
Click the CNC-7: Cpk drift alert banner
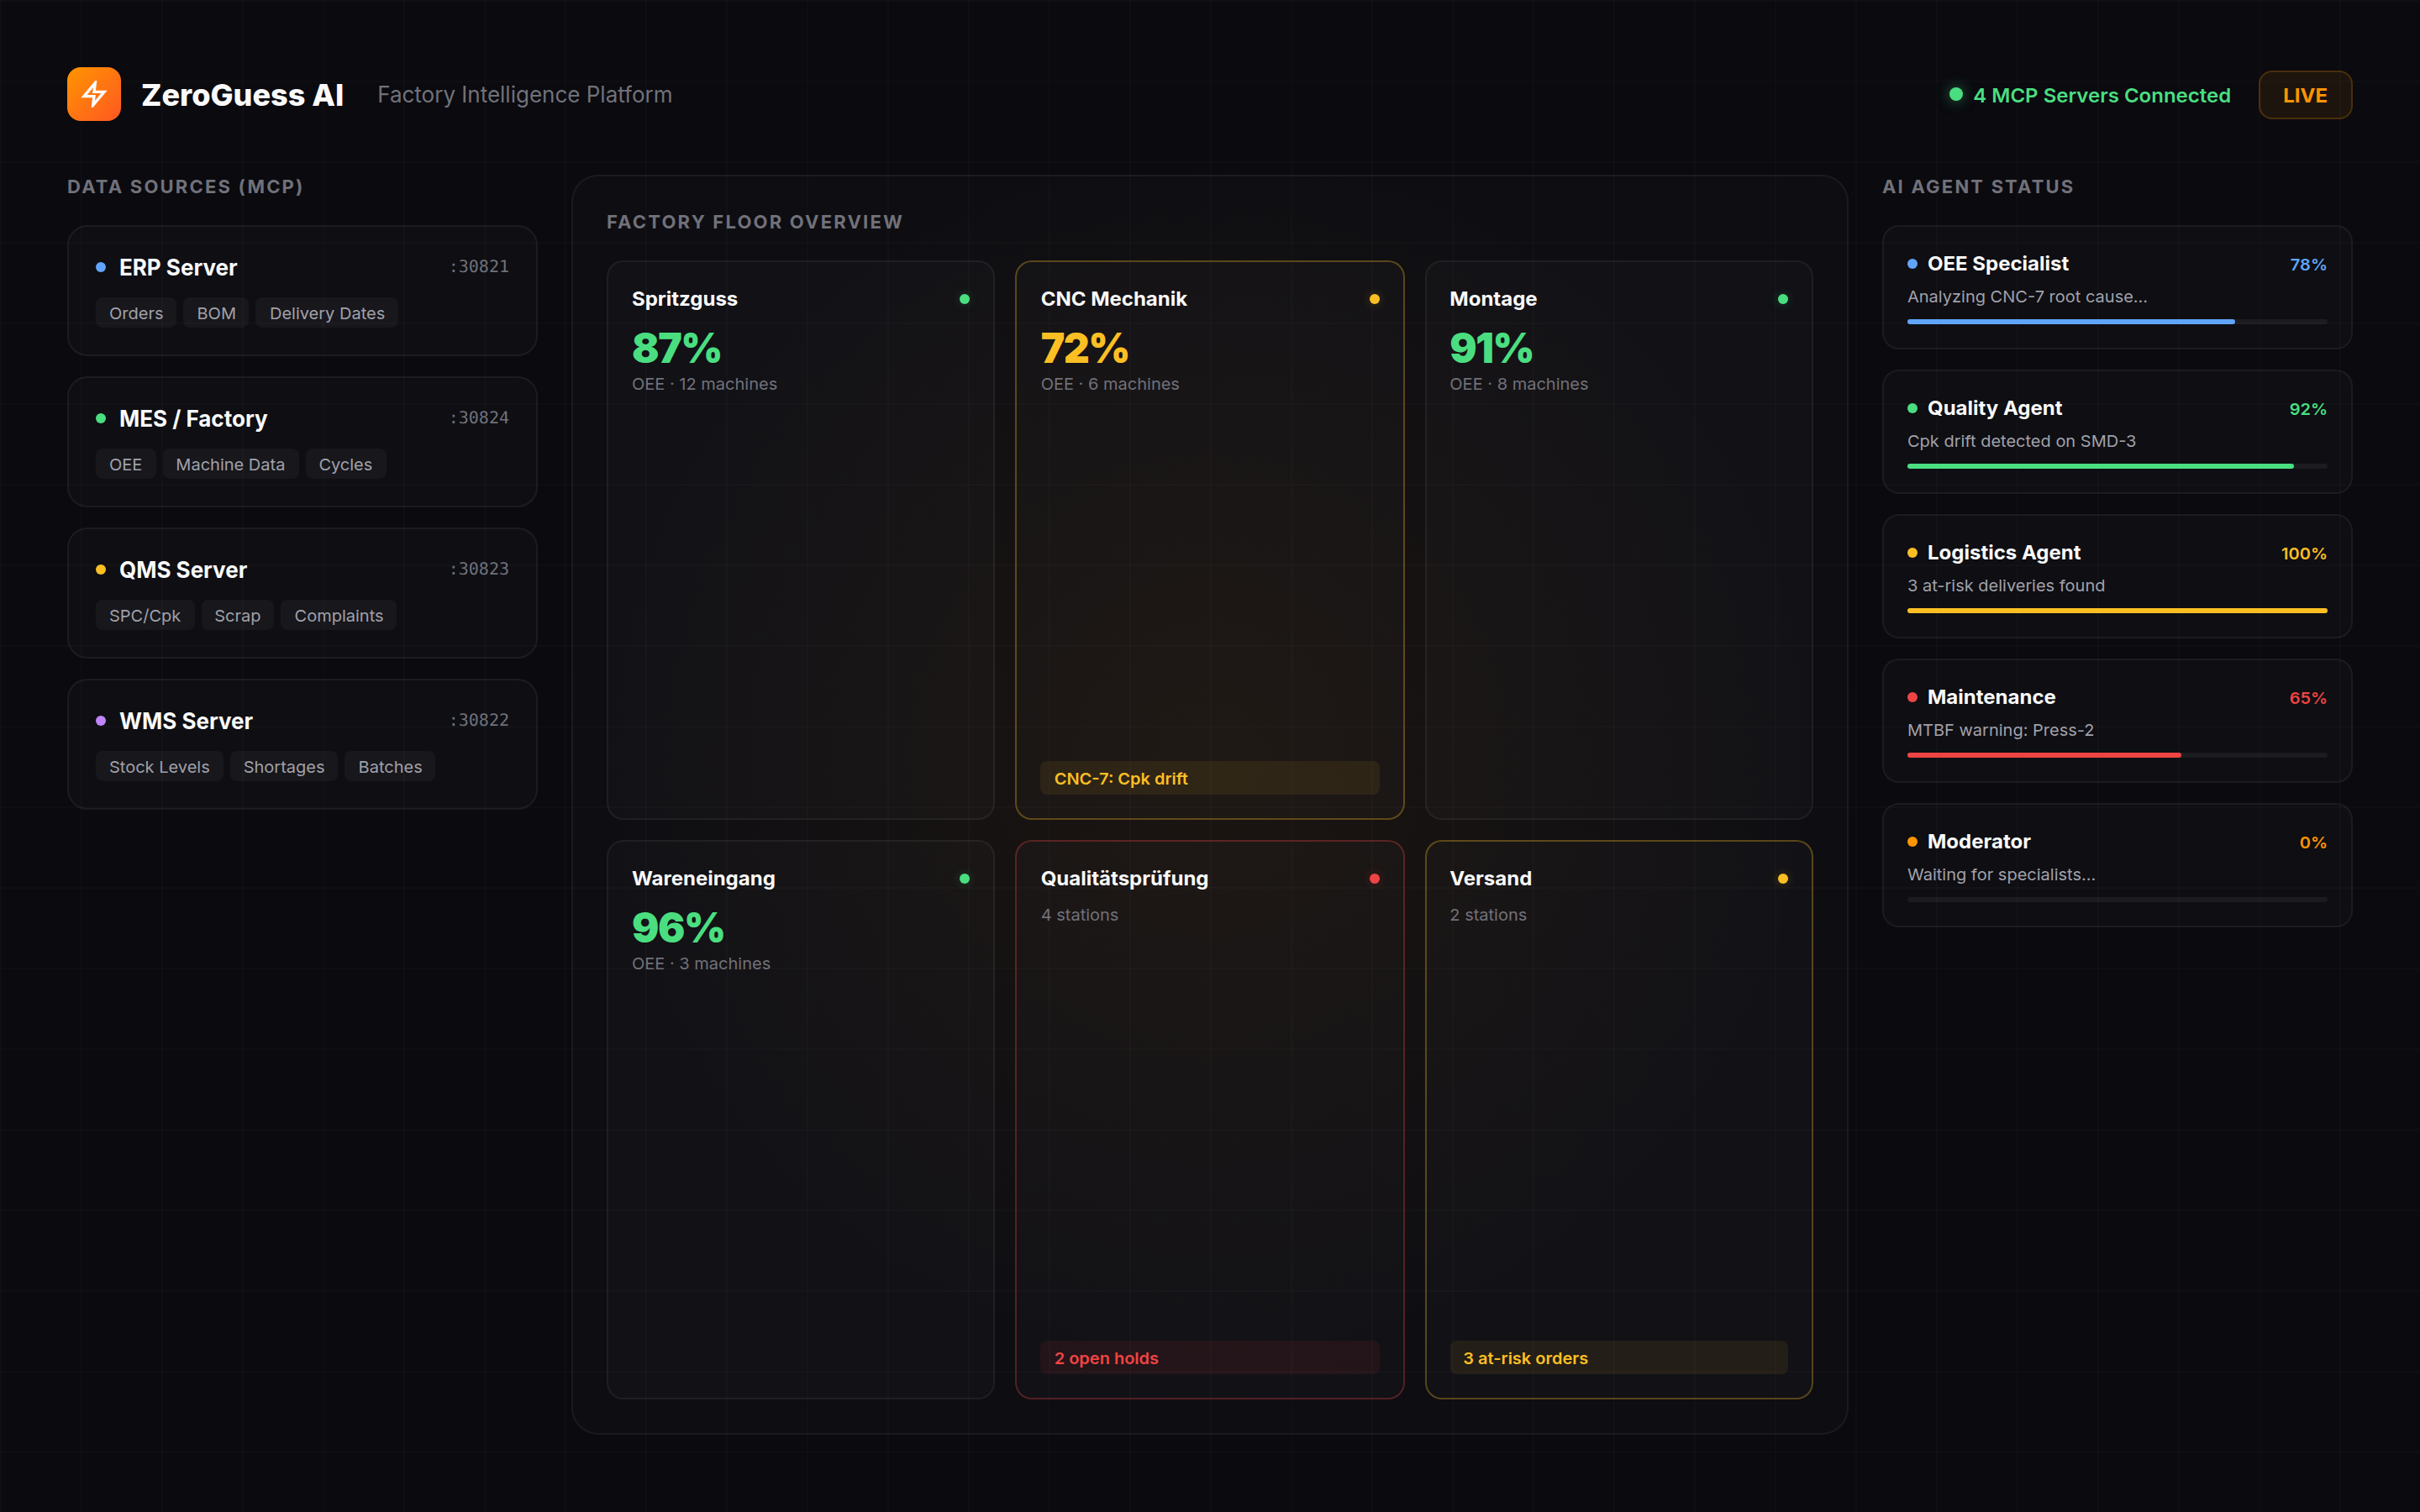tap(1209, 777)
